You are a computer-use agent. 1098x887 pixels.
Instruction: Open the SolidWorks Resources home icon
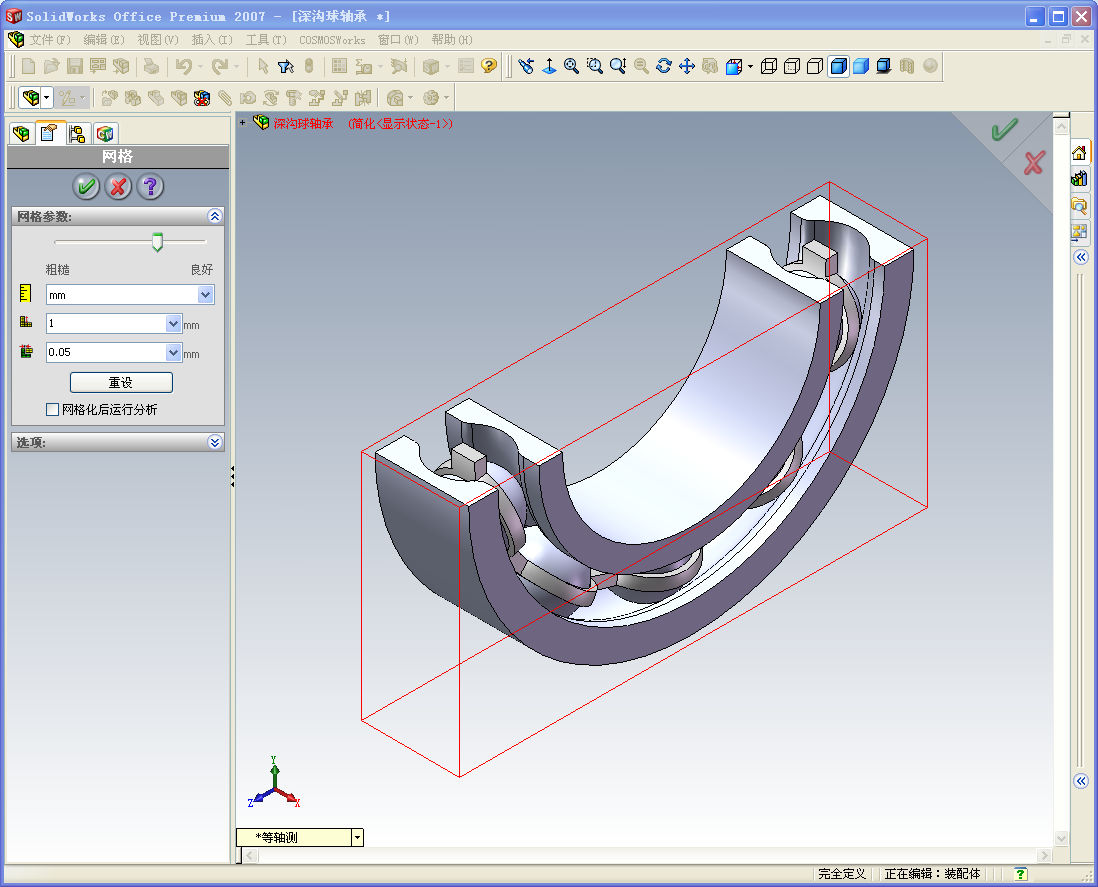coord(1079,153)
